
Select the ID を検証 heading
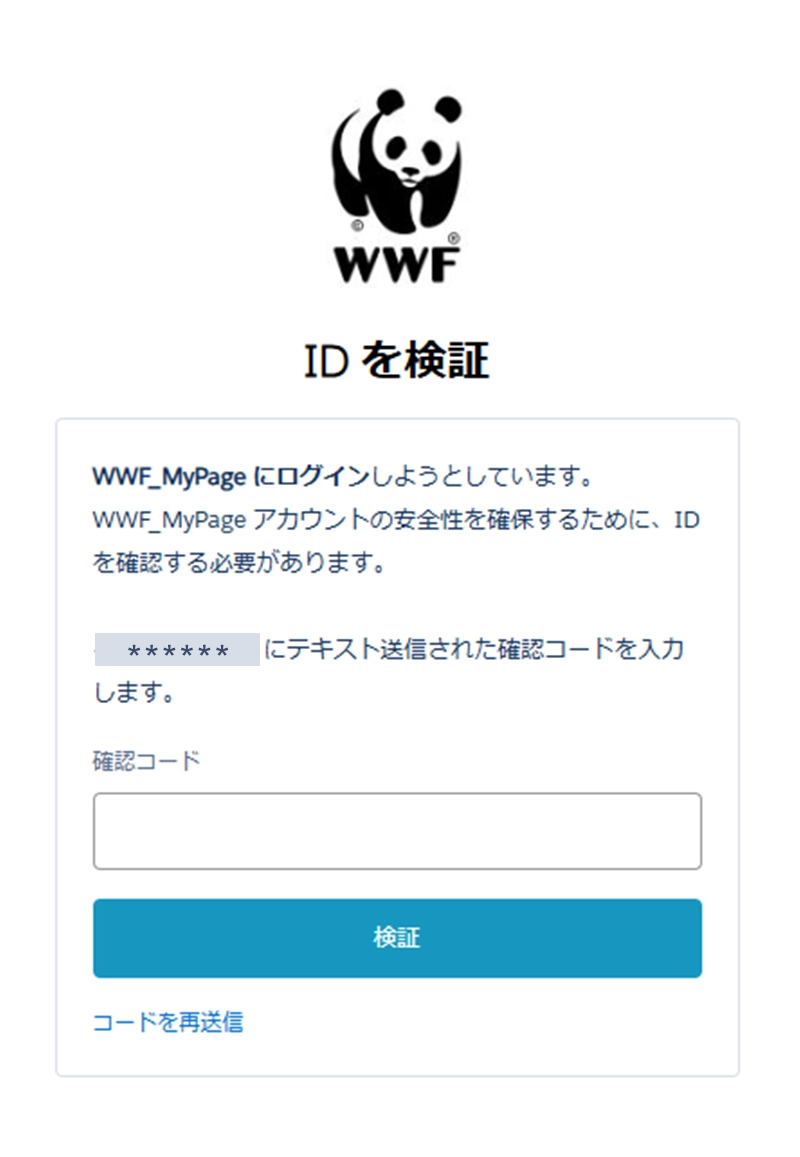[x=397, y=361]
